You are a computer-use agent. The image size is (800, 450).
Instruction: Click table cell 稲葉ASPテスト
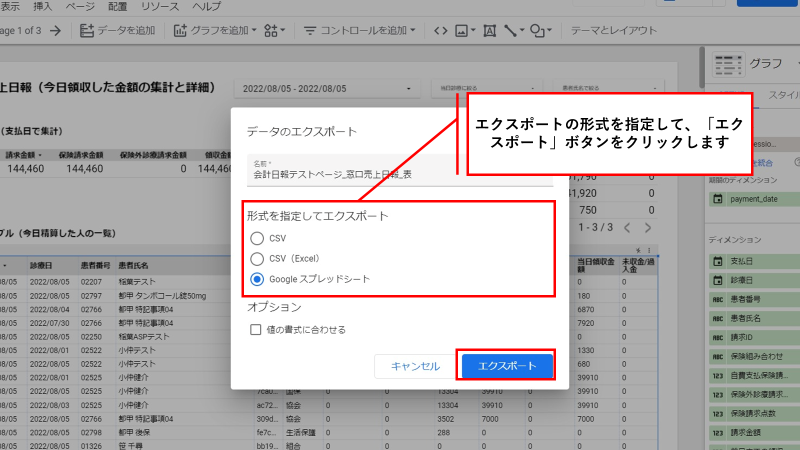pyautogui.click(x=143, y=337)
